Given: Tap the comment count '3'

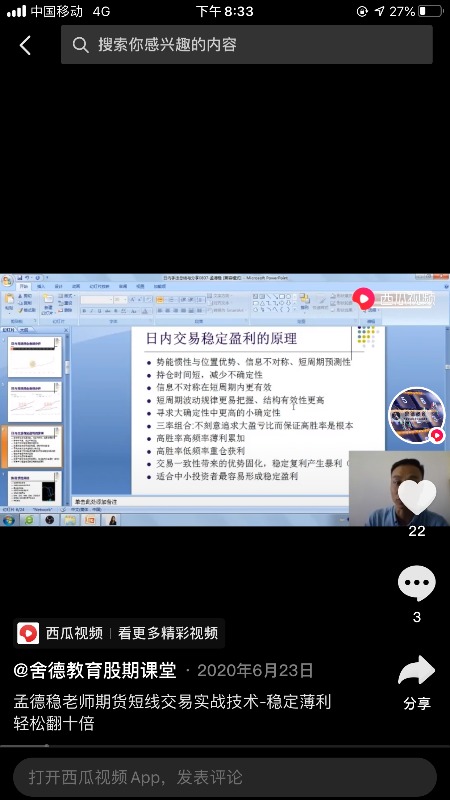Looking at the screenshot, I should click(417, 617).
